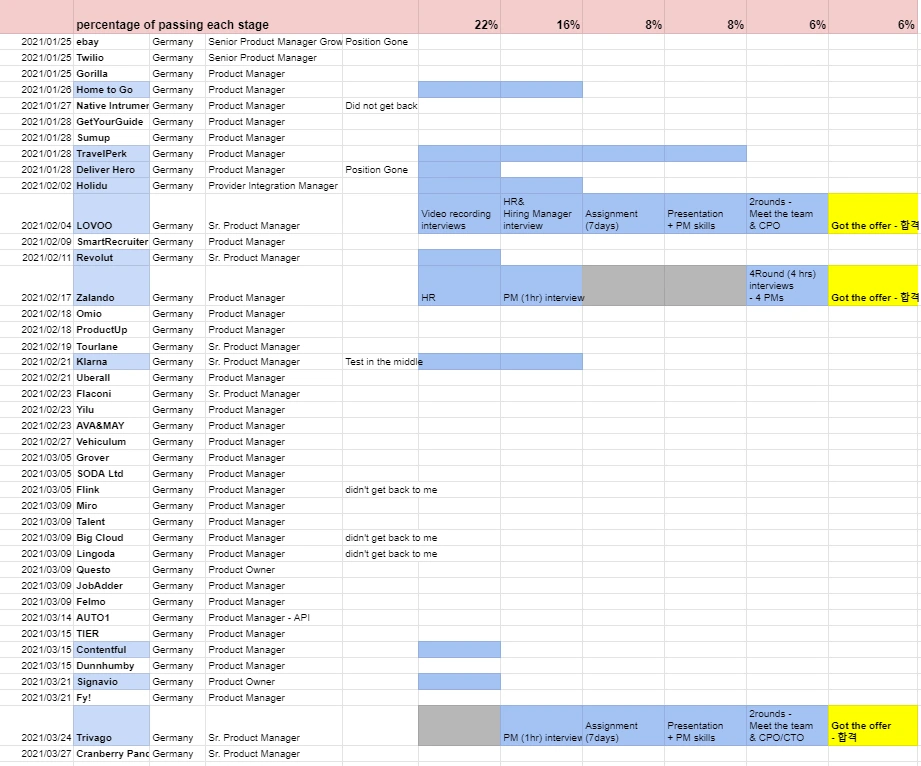Click 'HR& Hiring Manager interview' cell
Screen dimensions: 921x766
pyautogui.click(x=542, y=213)
